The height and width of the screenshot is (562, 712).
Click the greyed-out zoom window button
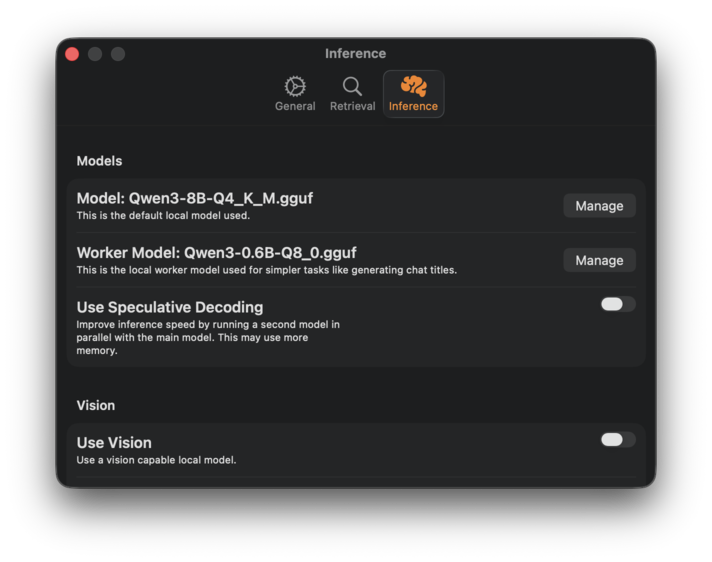[118, 54]
